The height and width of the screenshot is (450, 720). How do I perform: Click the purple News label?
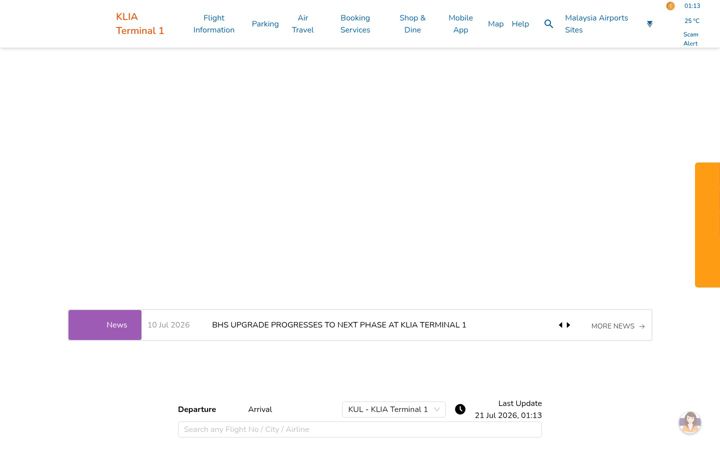pos(105,325)
